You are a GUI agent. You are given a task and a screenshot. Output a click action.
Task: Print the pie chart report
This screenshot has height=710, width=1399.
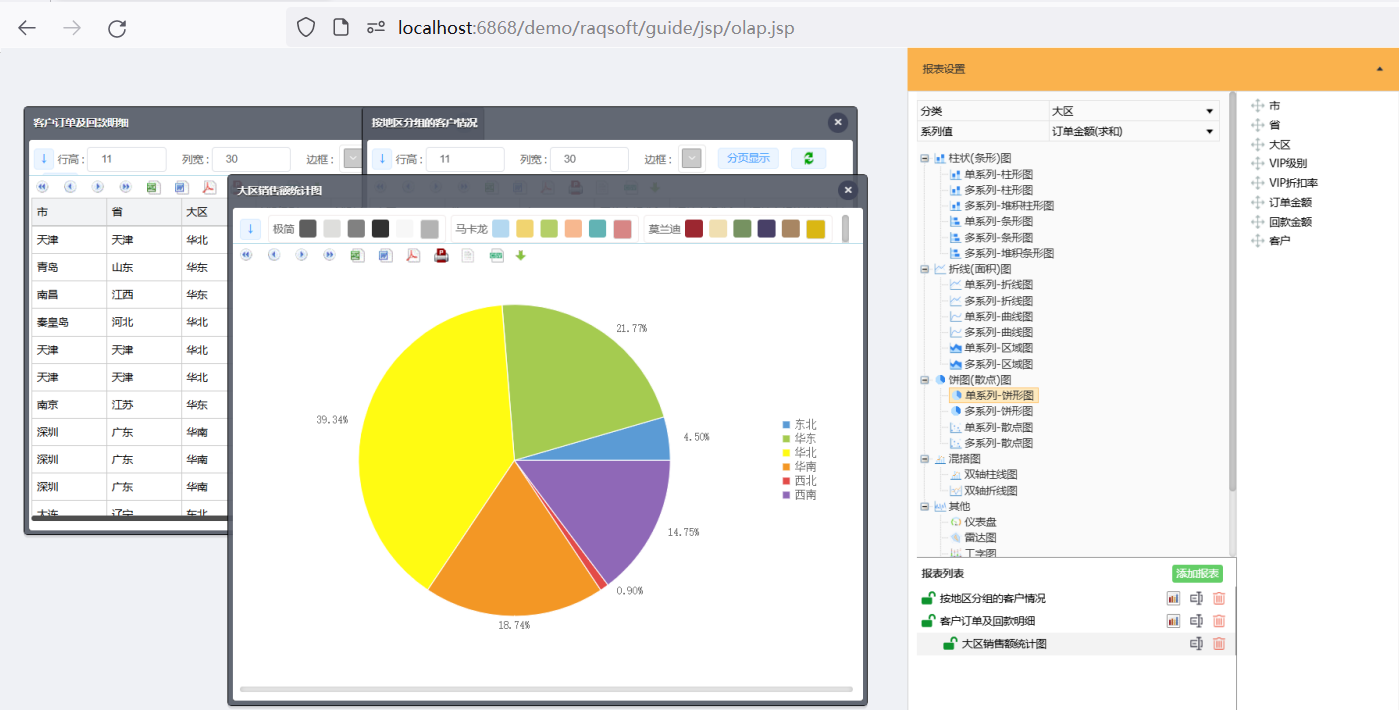pyautogui.click(x=441, y=255)
